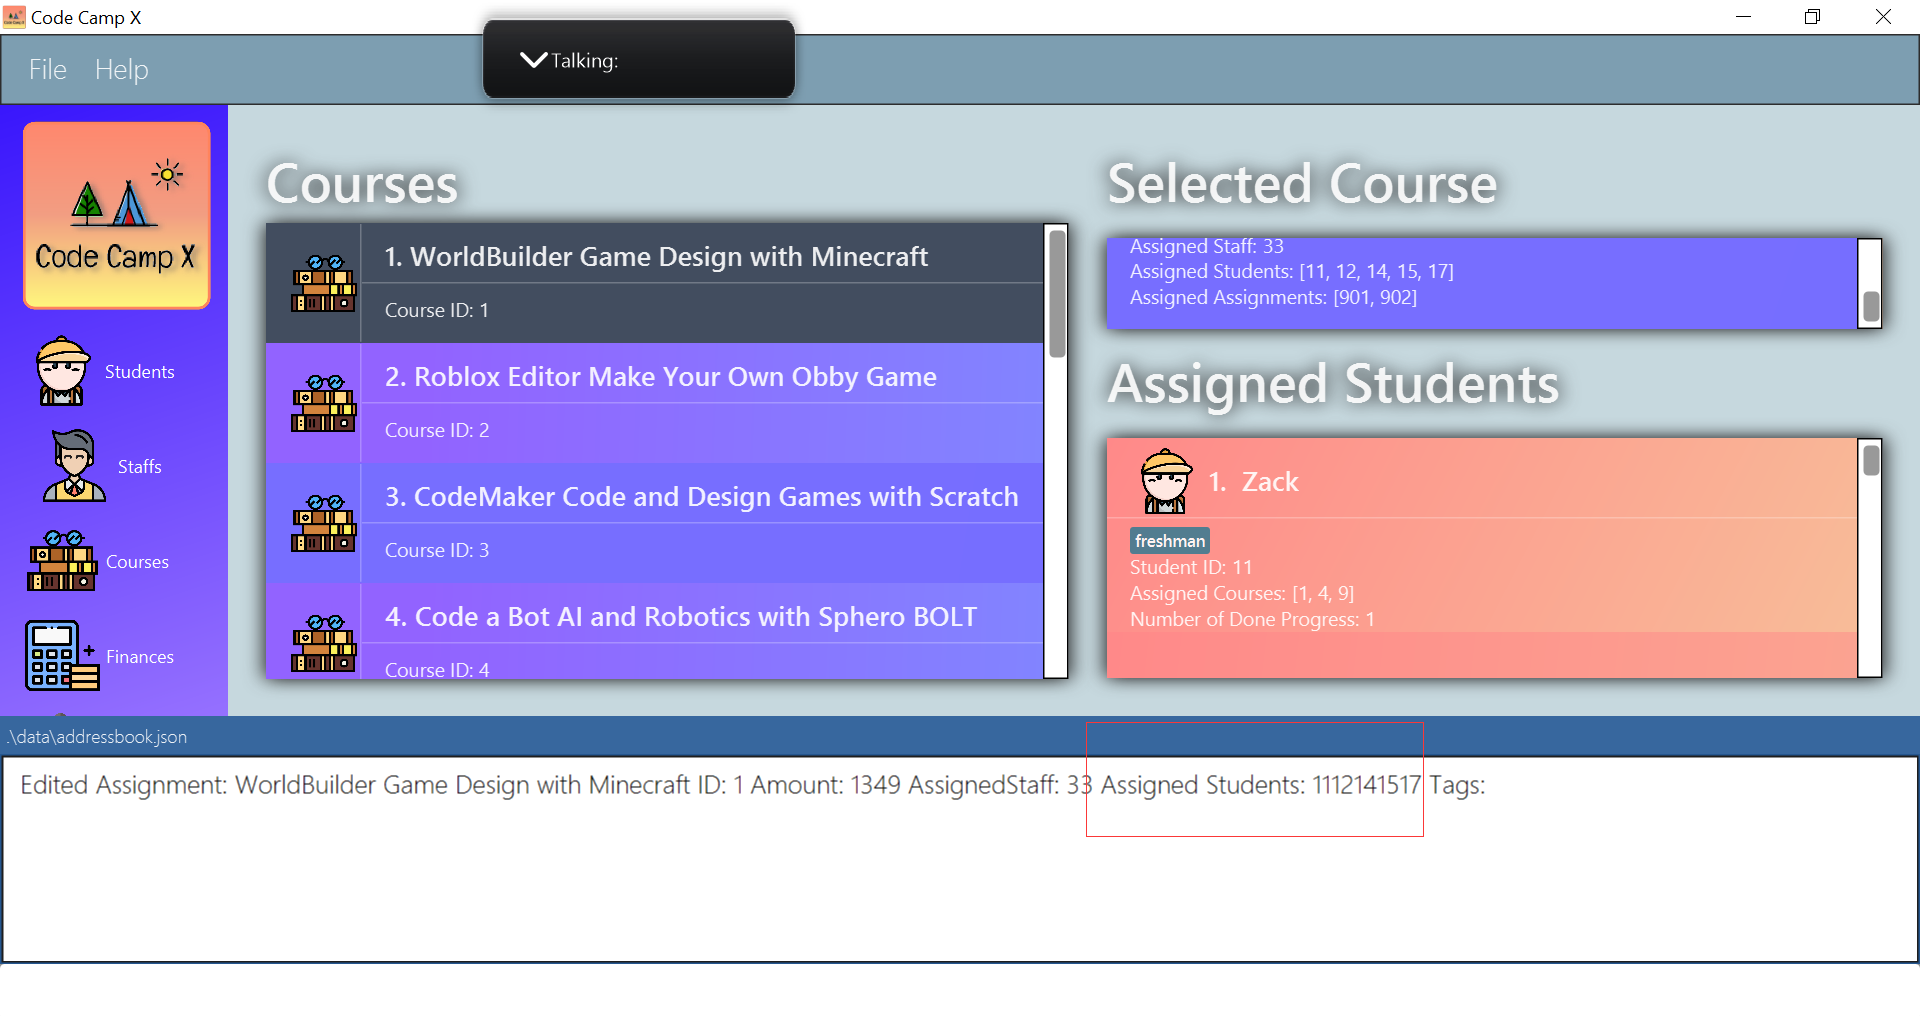Click Course ID: 3 text

click(x=437, y=550)
